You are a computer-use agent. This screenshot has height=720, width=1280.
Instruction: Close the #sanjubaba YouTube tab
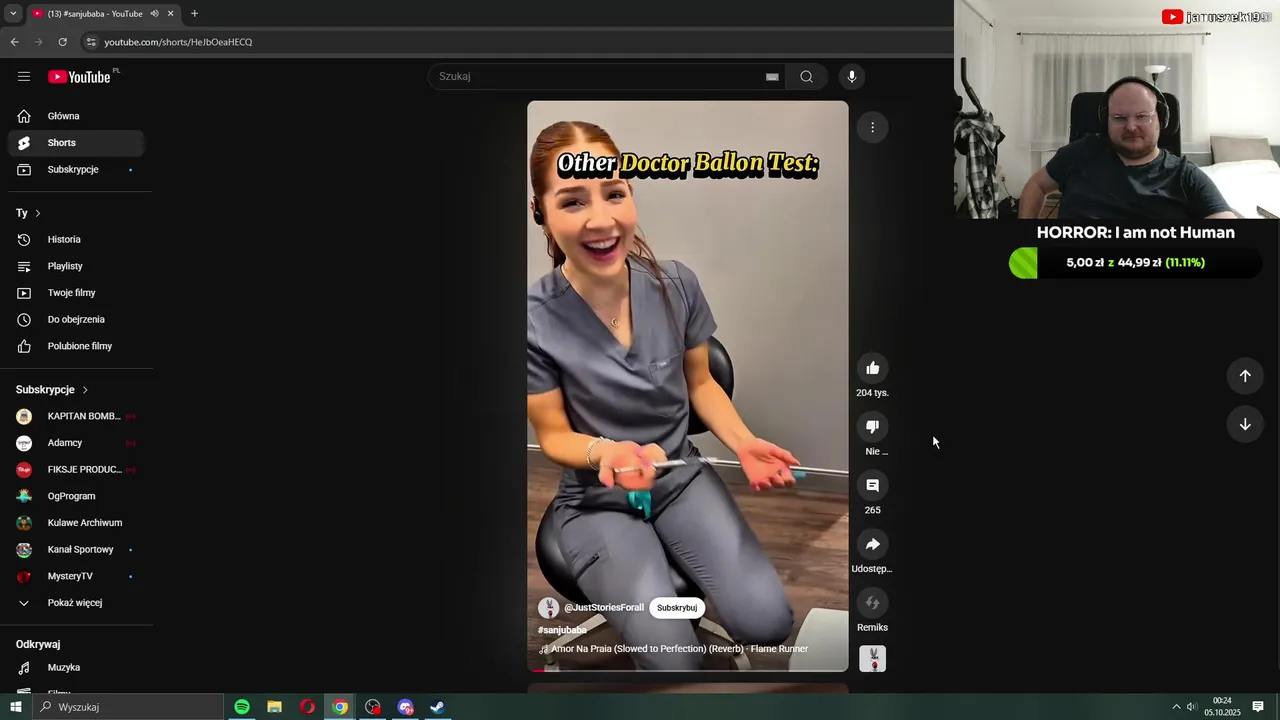(x=171, y=14)
